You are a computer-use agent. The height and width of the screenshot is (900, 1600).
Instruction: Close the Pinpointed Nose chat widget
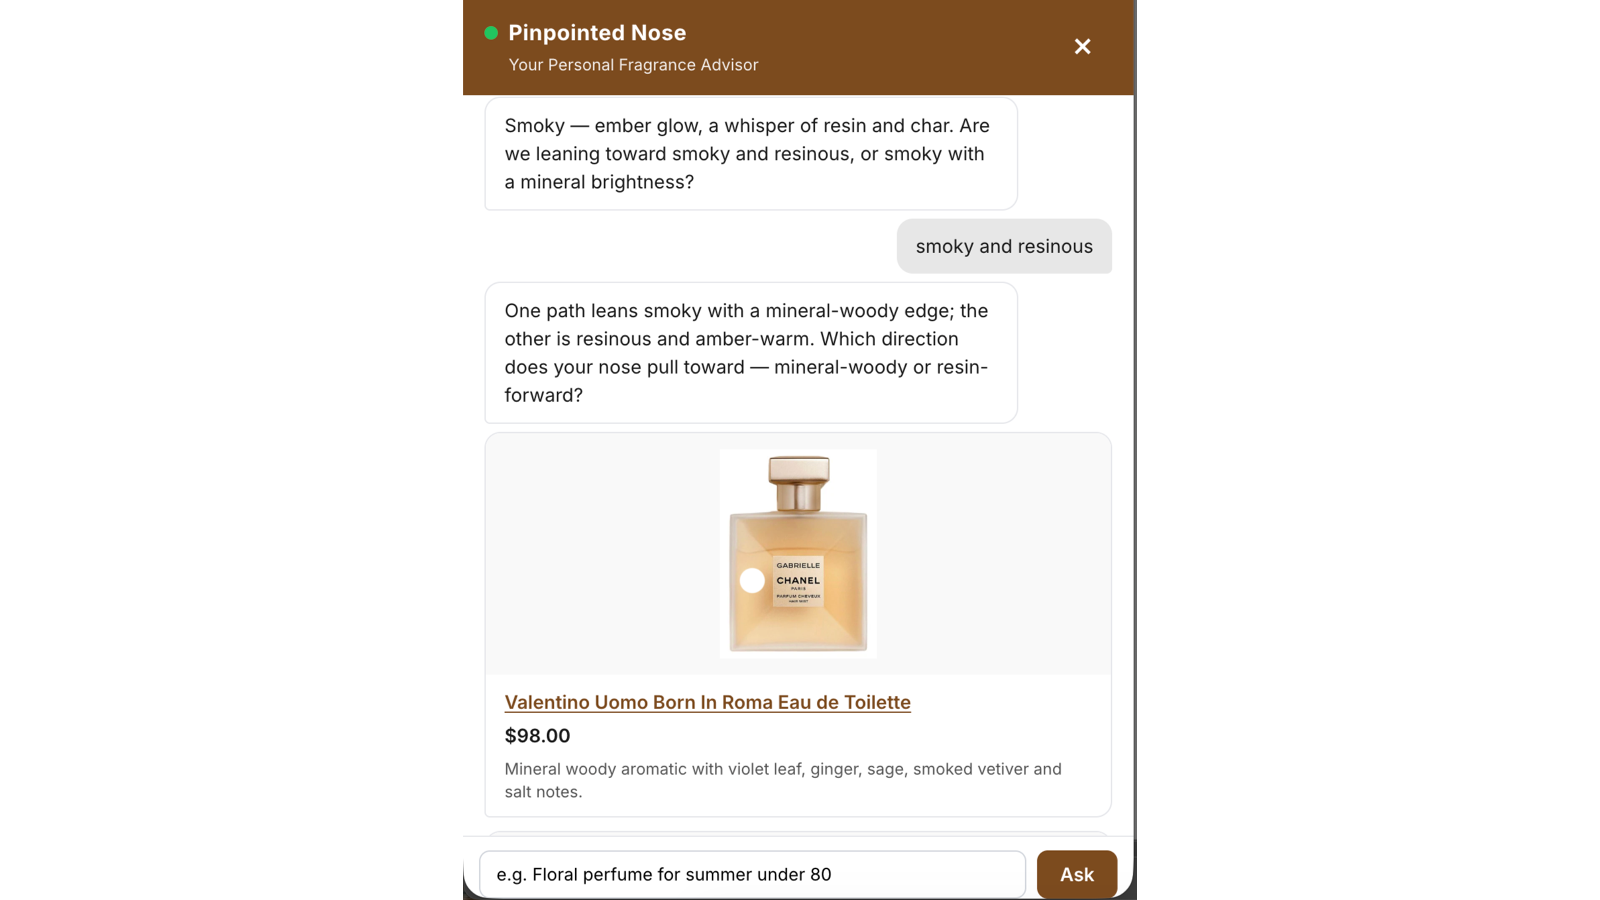[1082, 47]
